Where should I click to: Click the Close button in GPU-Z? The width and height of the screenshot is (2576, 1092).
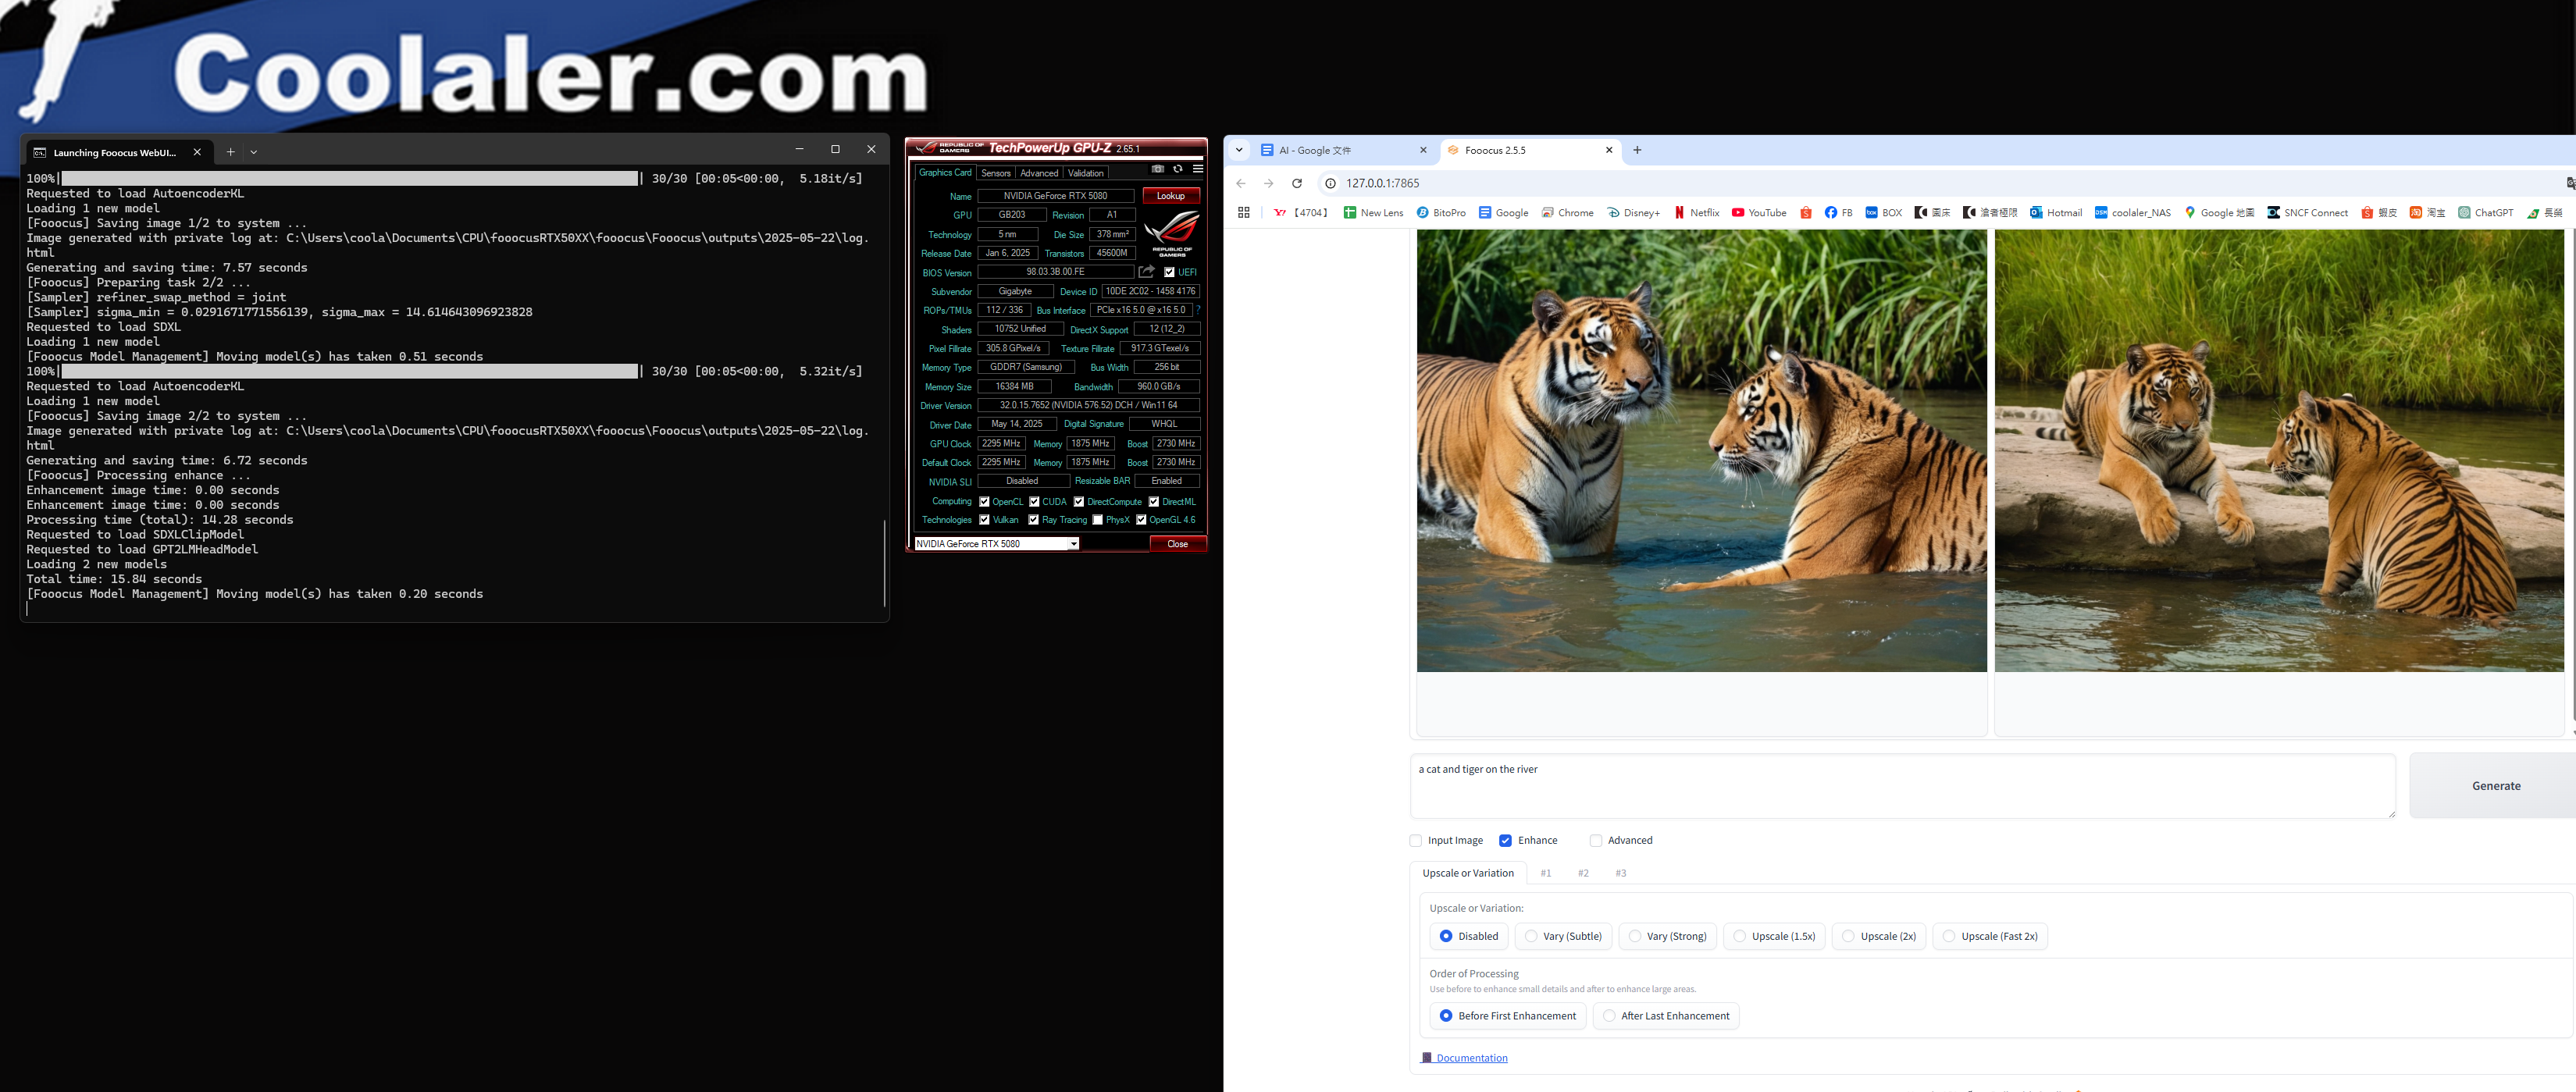(1177, 544)
